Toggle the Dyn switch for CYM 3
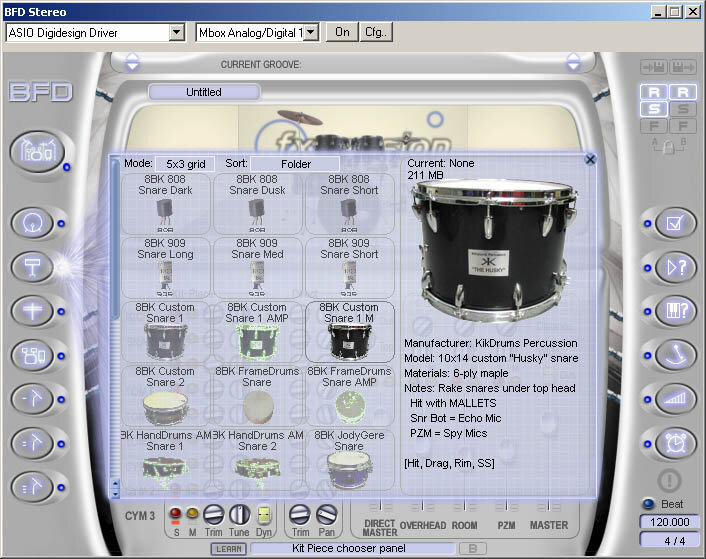Viewport: 706px width, 559px height. click(x=264, y=514)
